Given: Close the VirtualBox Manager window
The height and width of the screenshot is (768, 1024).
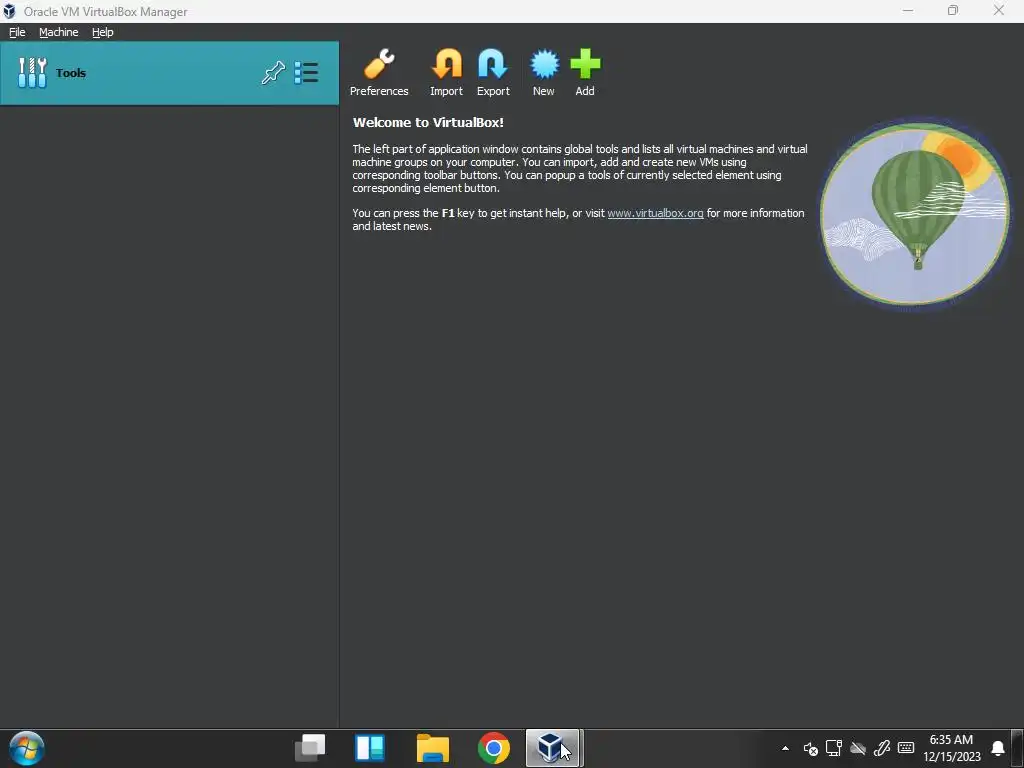Looking at the screenshot, I should pyautogui.click(x=999, y=10).
